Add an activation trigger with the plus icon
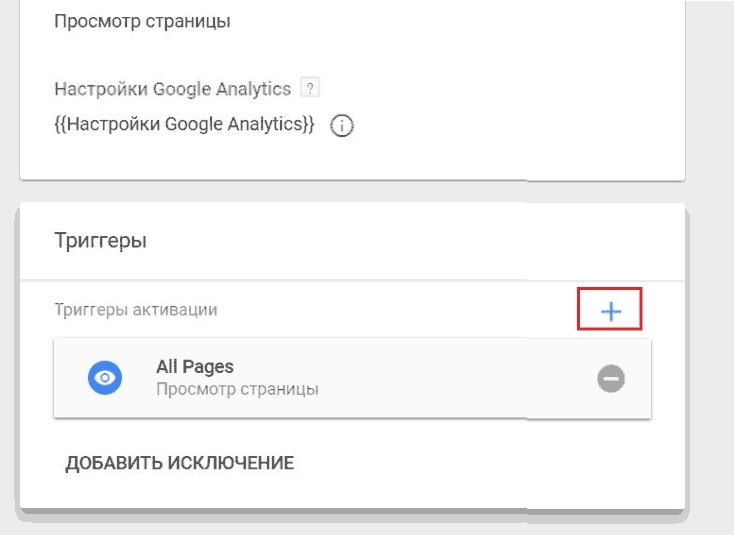 [610, 311]
